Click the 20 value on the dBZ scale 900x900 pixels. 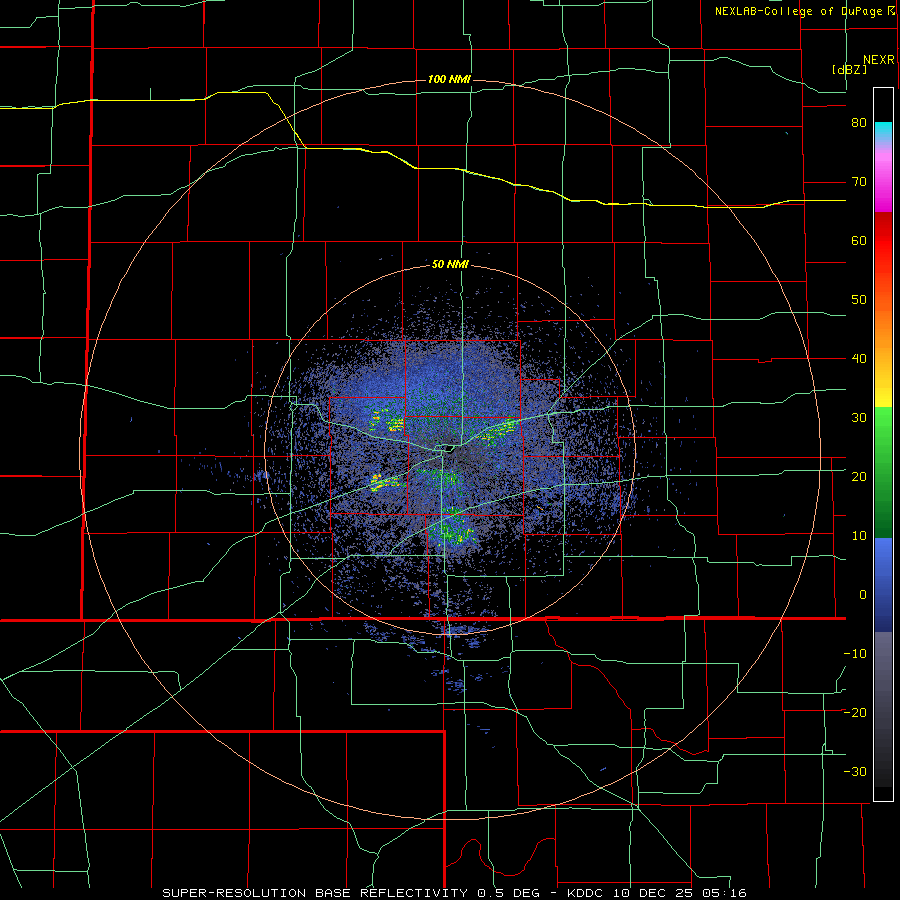coord(859,477)
